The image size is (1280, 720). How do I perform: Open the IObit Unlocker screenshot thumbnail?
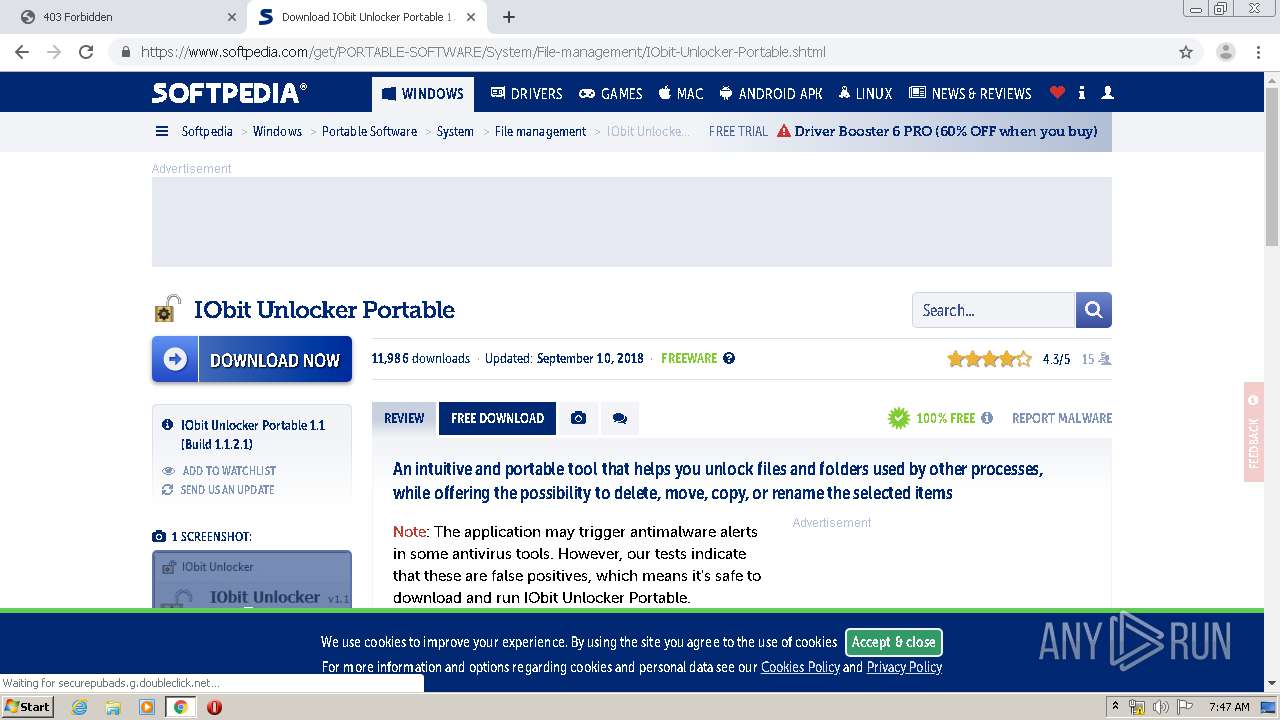pos(252,580)
